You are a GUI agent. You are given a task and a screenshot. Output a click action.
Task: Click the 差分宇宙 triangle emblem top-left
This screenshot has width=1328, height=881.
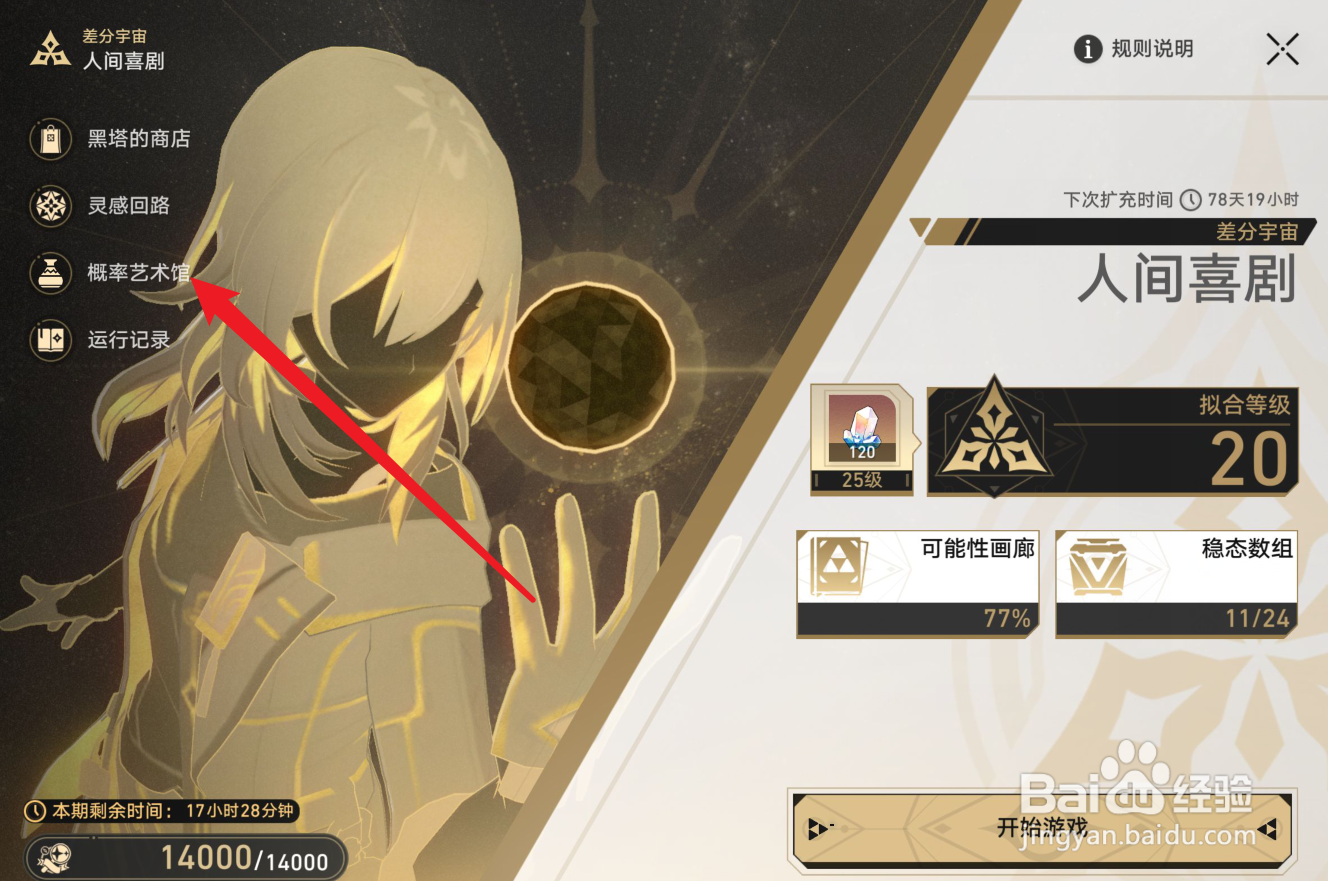[x=50, y=48]
